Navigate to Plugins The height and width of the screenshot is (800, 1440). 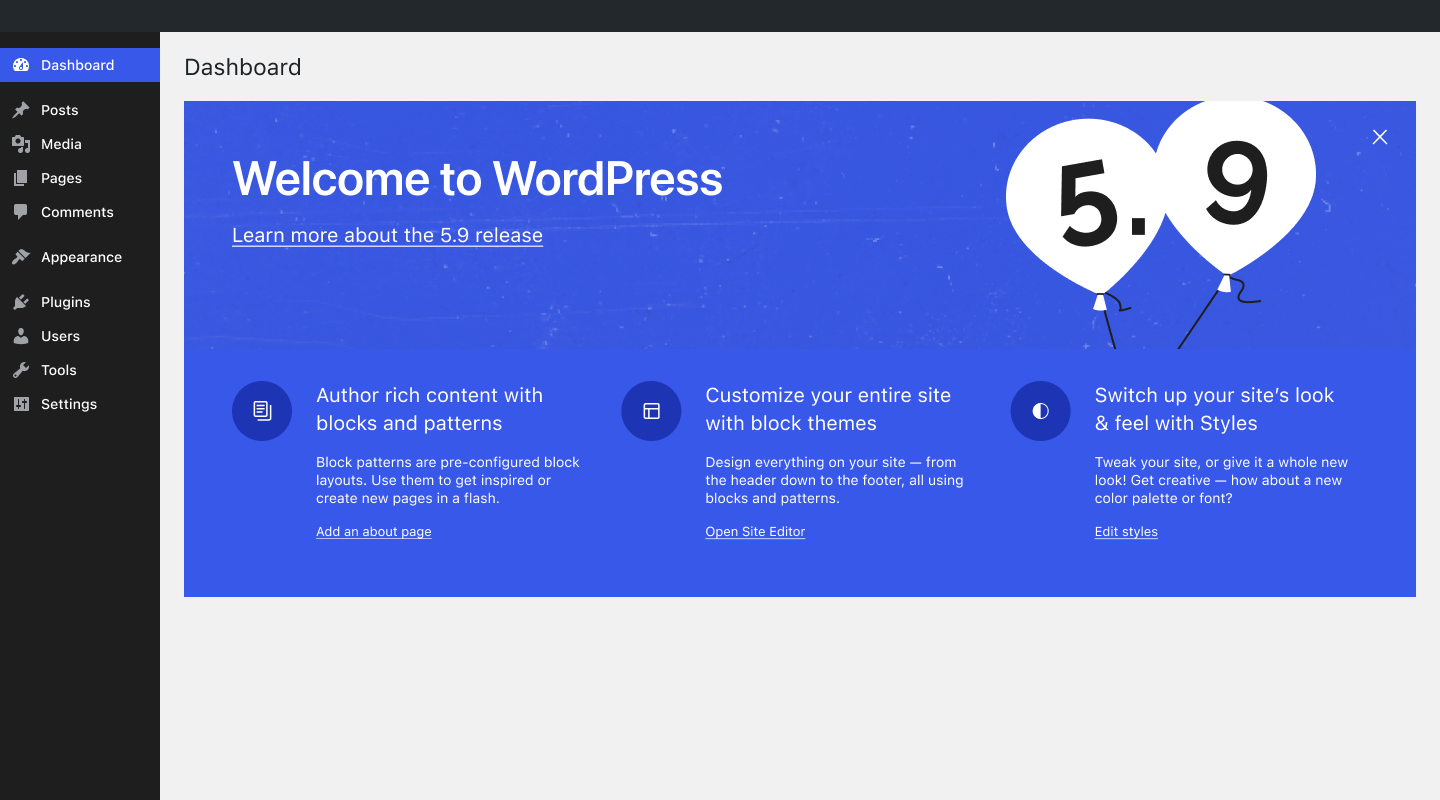pos(80,302)
